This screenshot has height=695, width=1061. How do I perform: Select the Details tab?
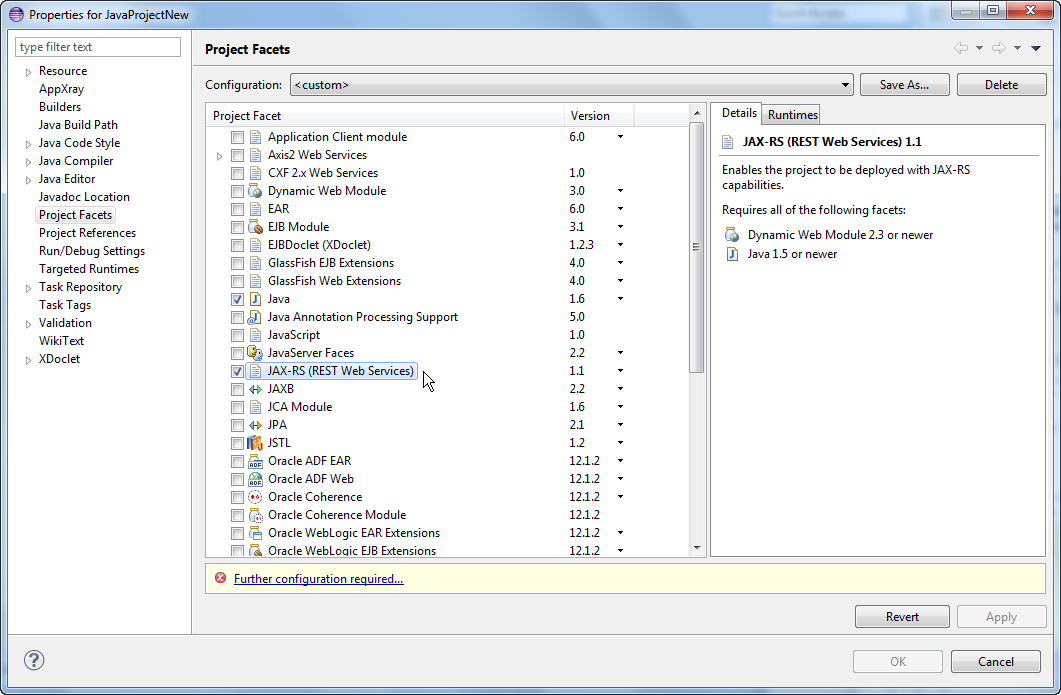click(738, 113)
